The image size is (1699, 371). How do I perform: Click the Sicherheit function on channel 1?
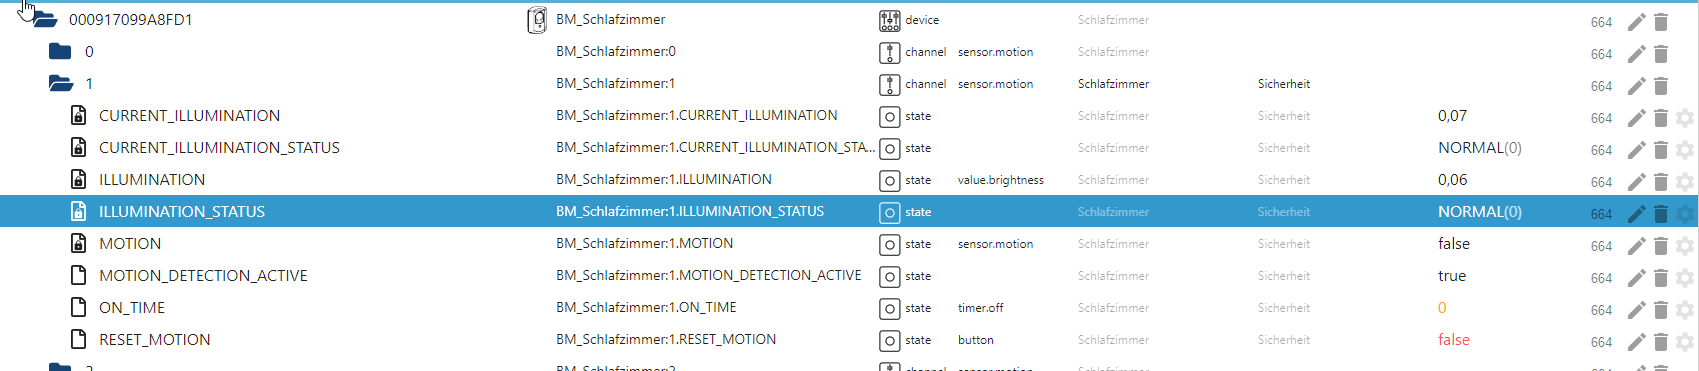coord(1284,84)
